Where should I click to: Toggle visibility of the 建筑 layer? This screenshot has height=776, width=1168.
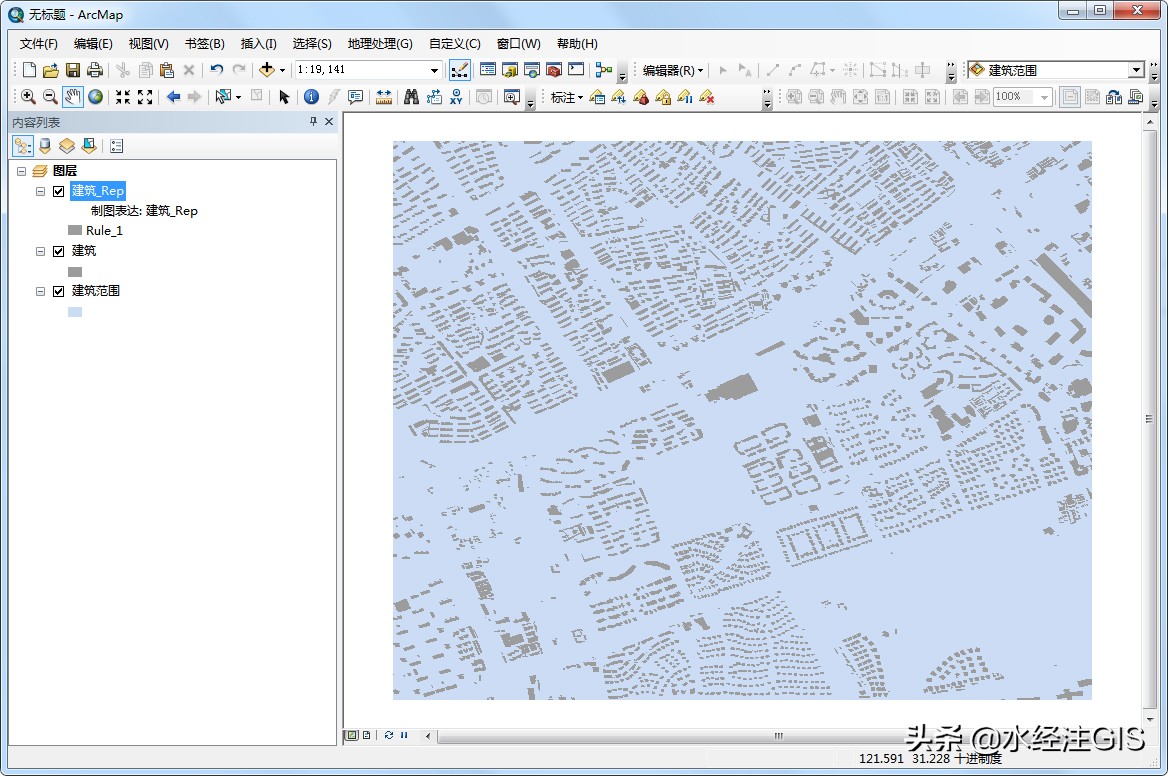pos(58,251)
